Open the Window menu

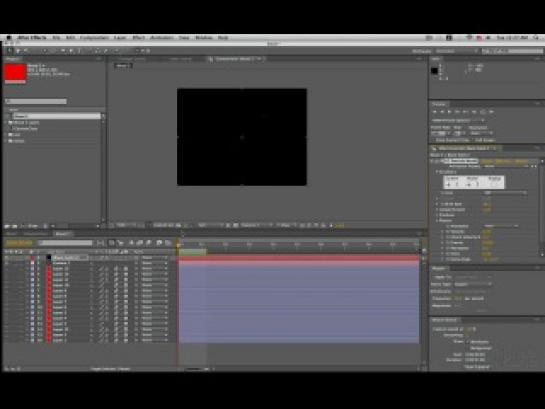pos(204,38)
